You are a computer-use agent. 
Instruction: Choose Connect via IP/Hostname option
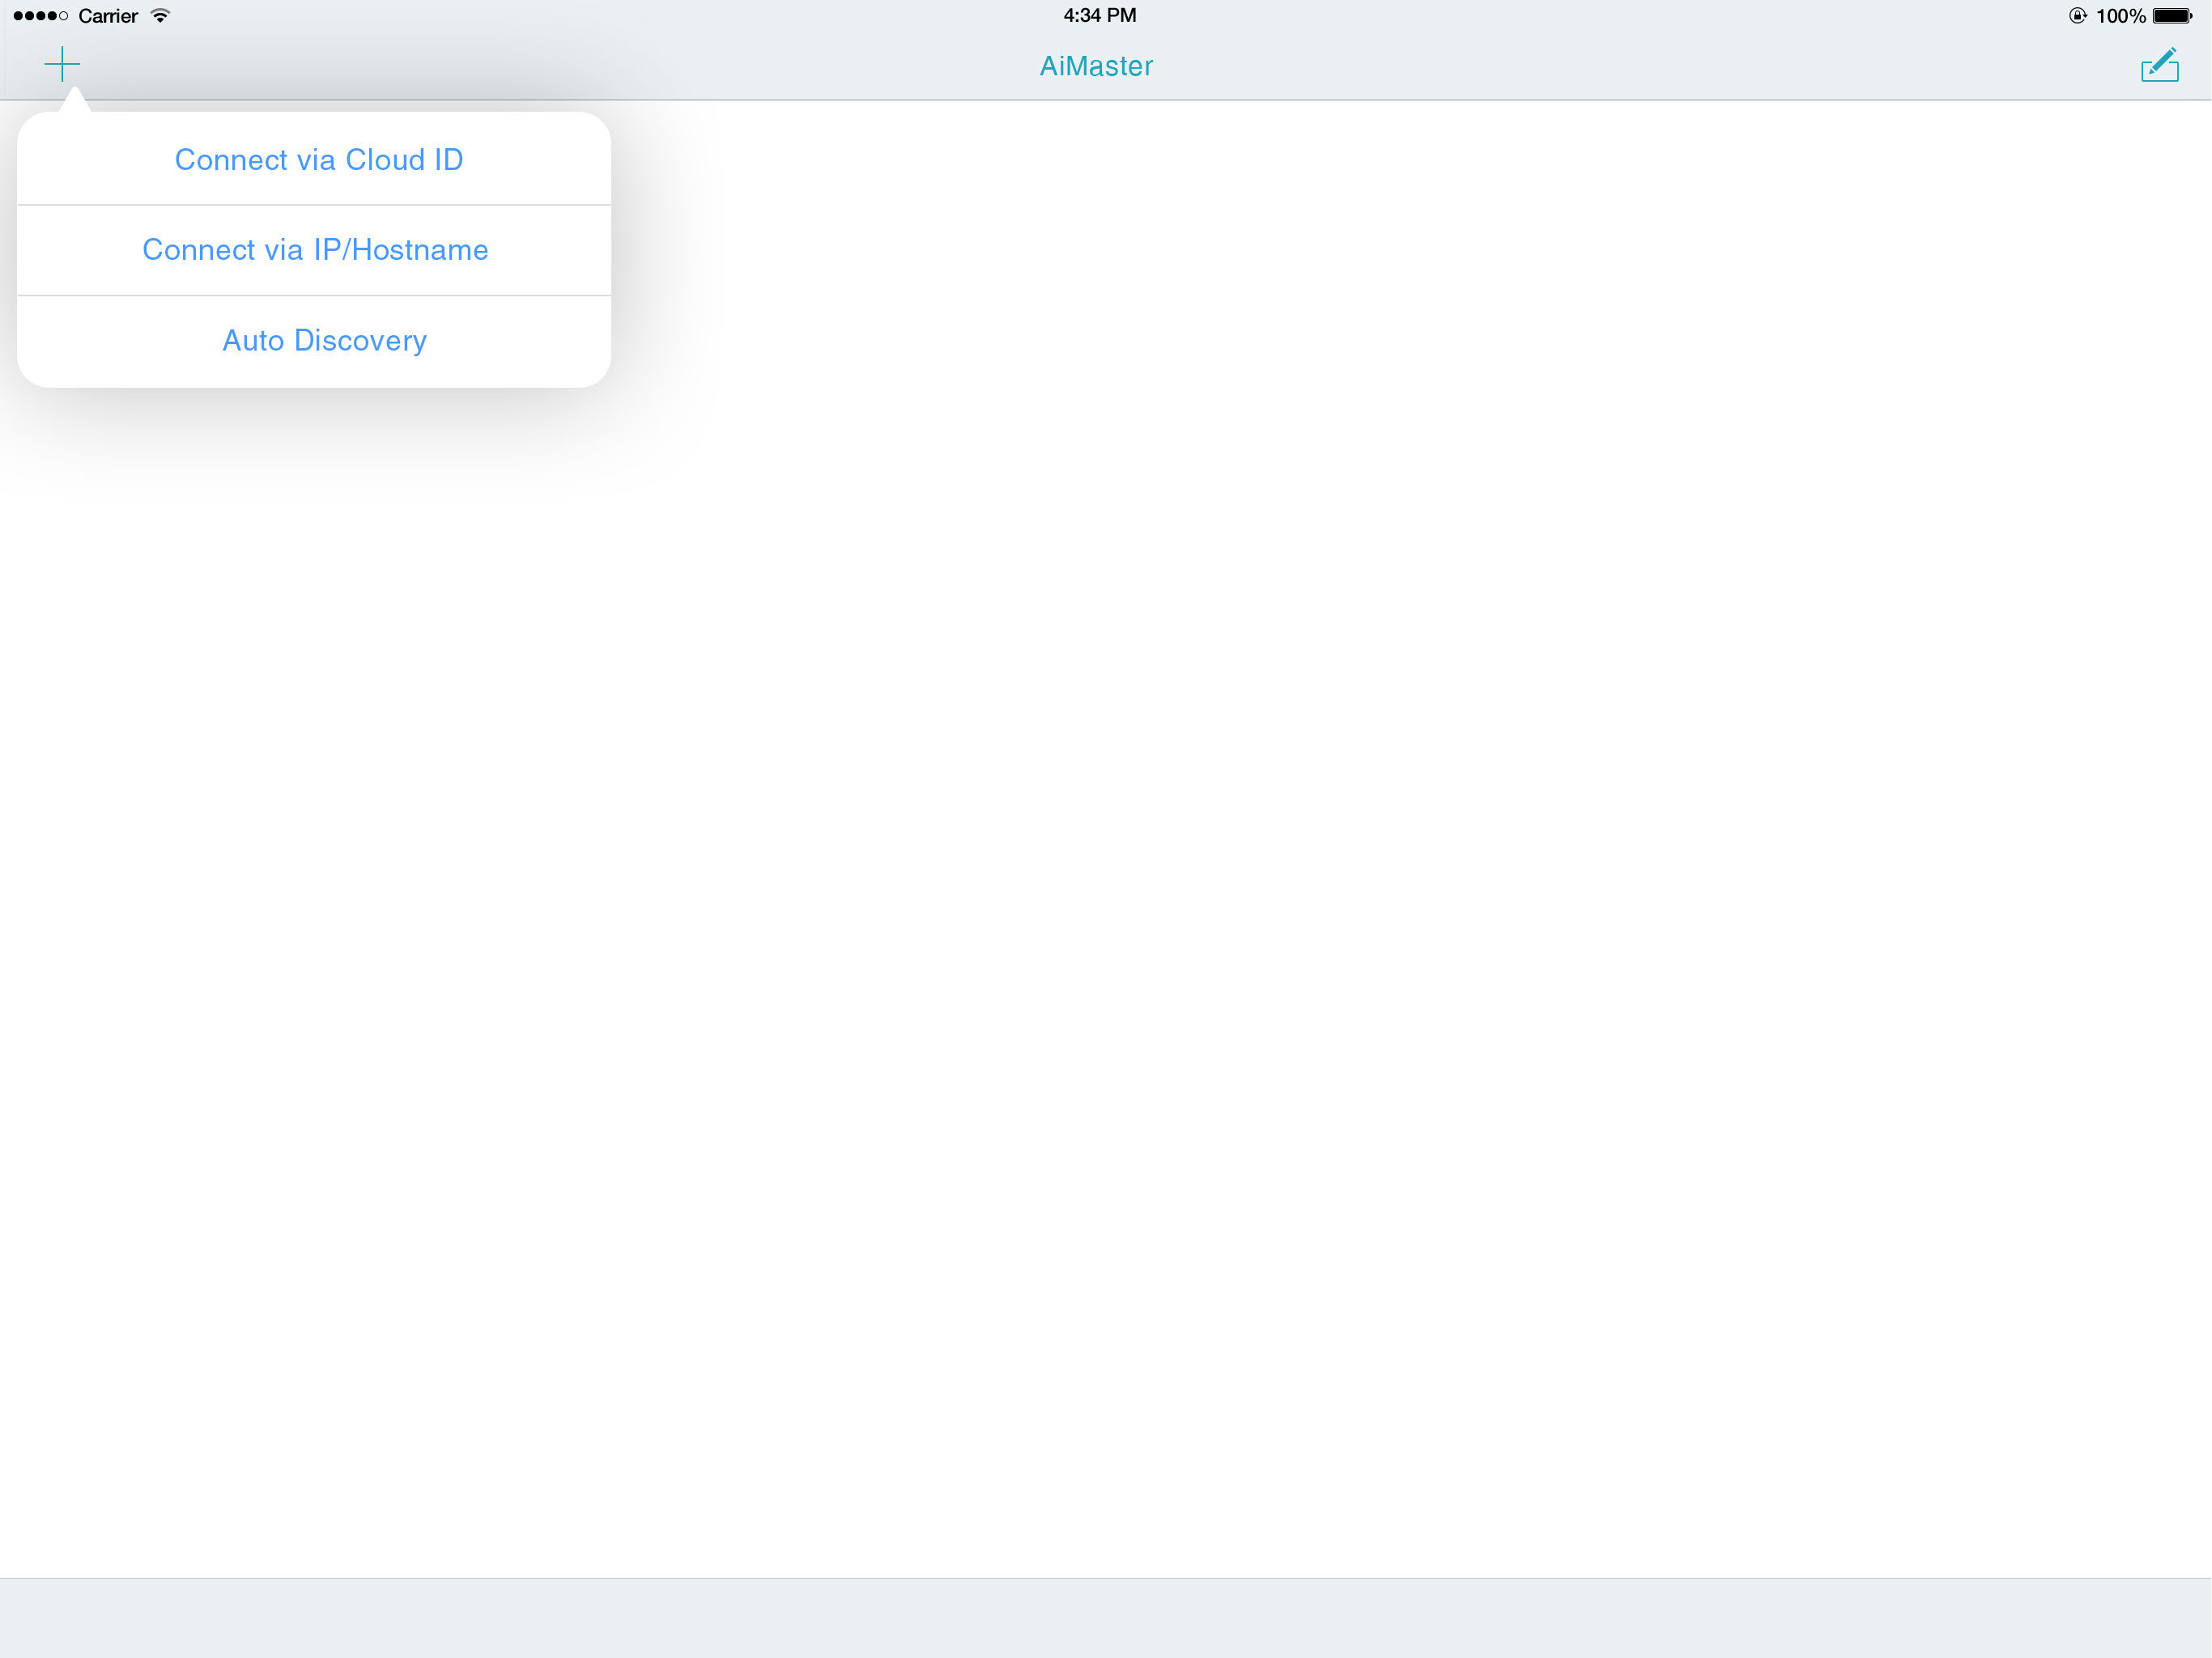point(315,250)
